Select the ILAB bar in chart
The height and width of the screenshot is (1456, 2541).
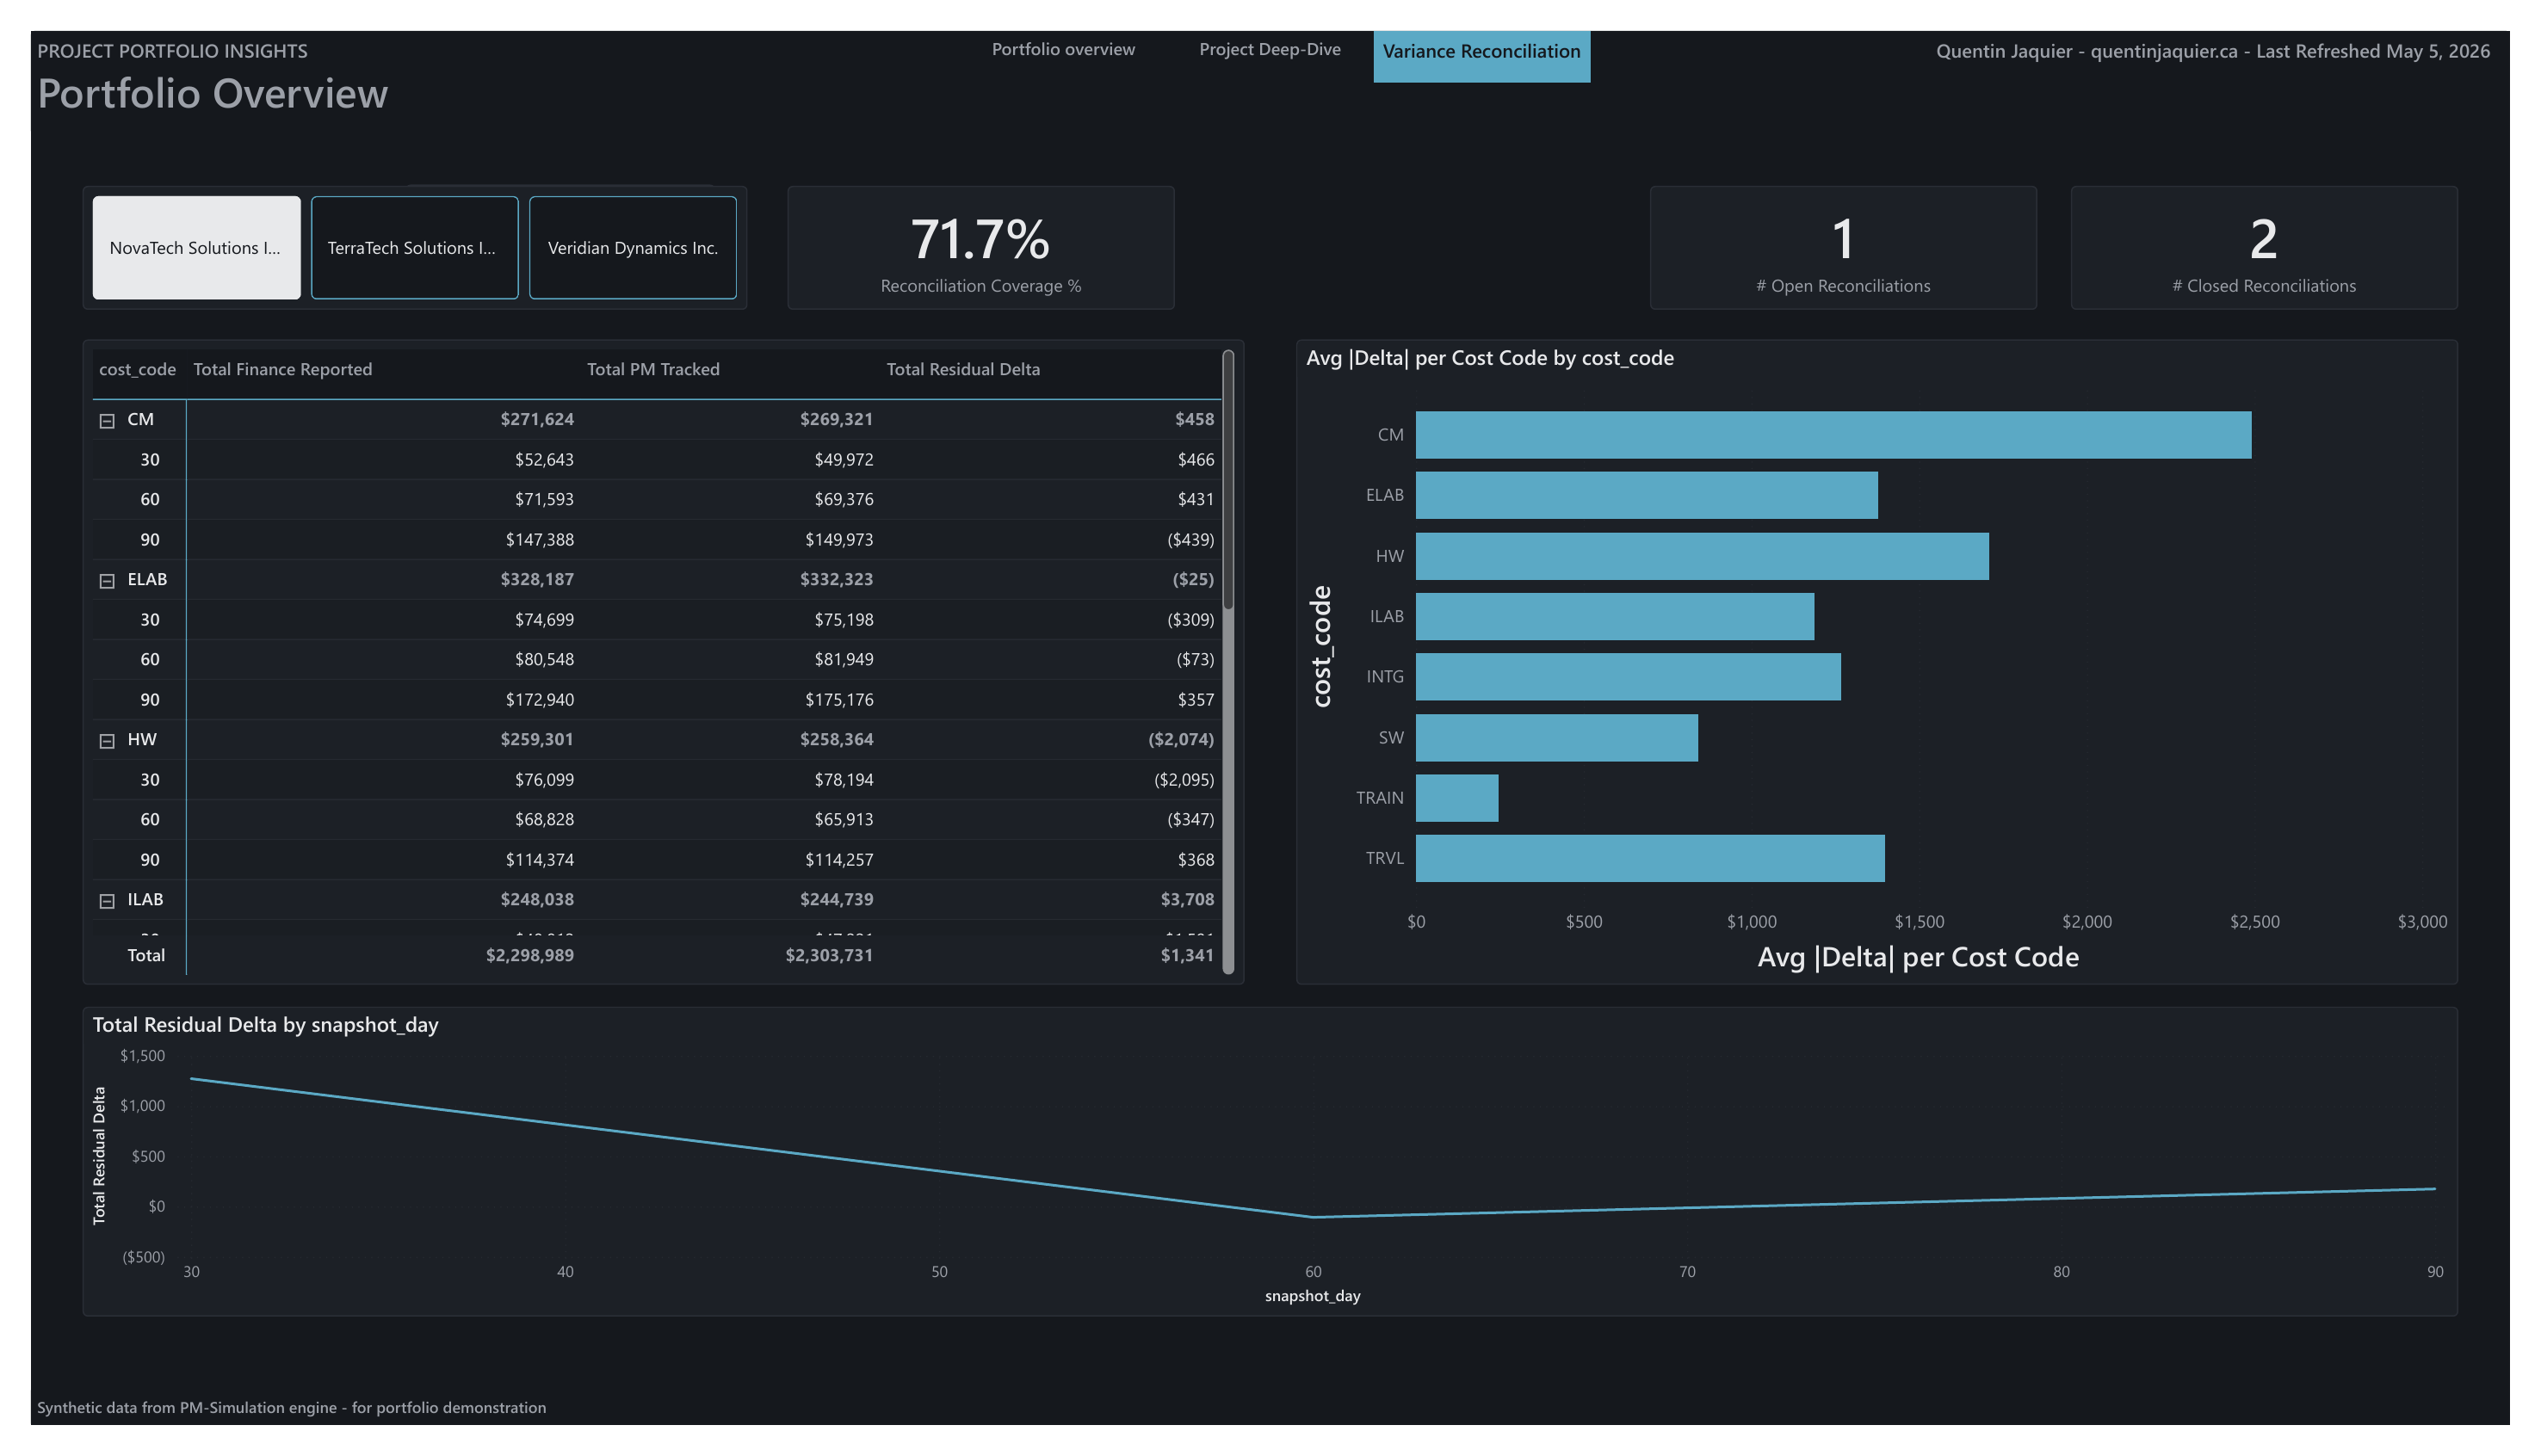1614,616
